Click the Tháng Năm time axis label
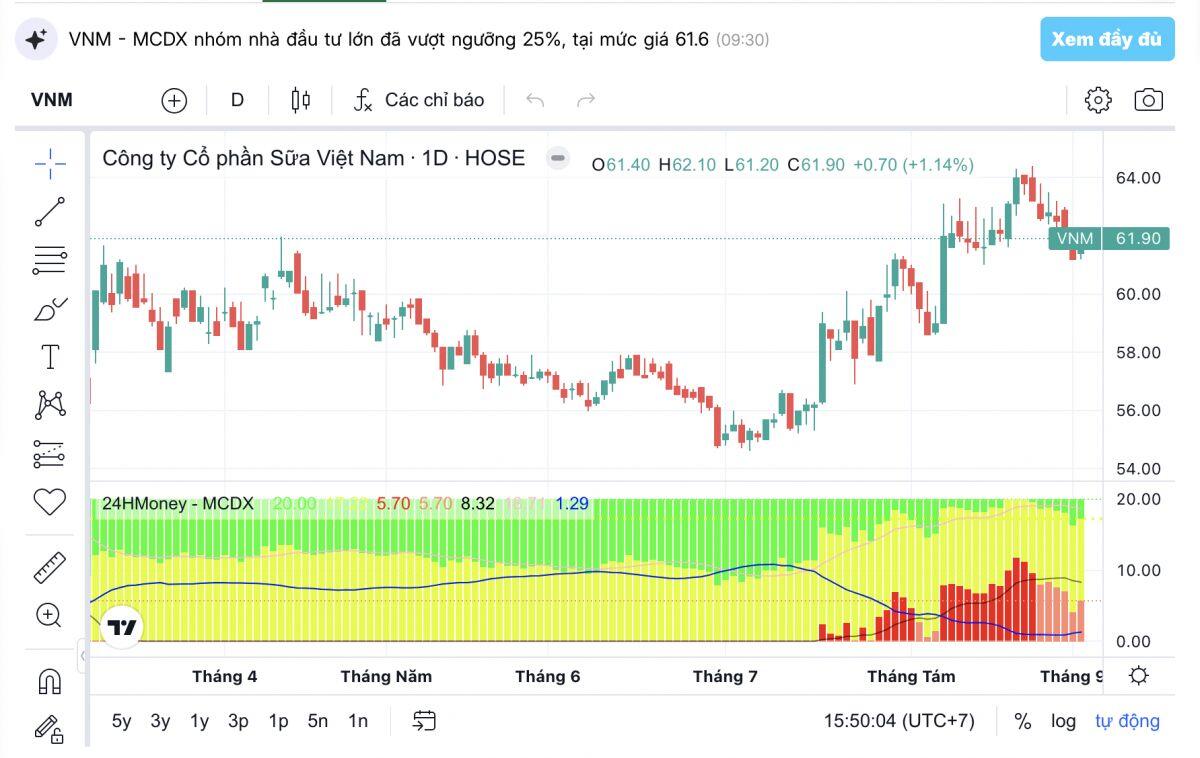 tap(386, 677)
